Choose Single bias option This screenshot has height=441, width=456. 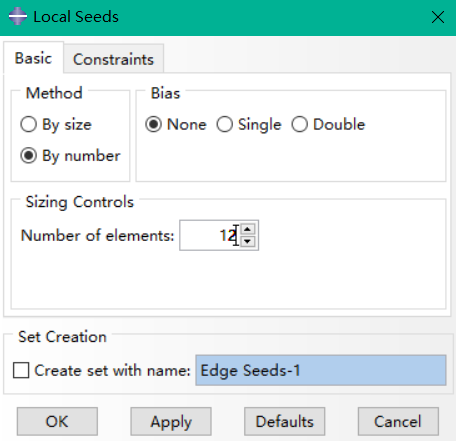224,124
